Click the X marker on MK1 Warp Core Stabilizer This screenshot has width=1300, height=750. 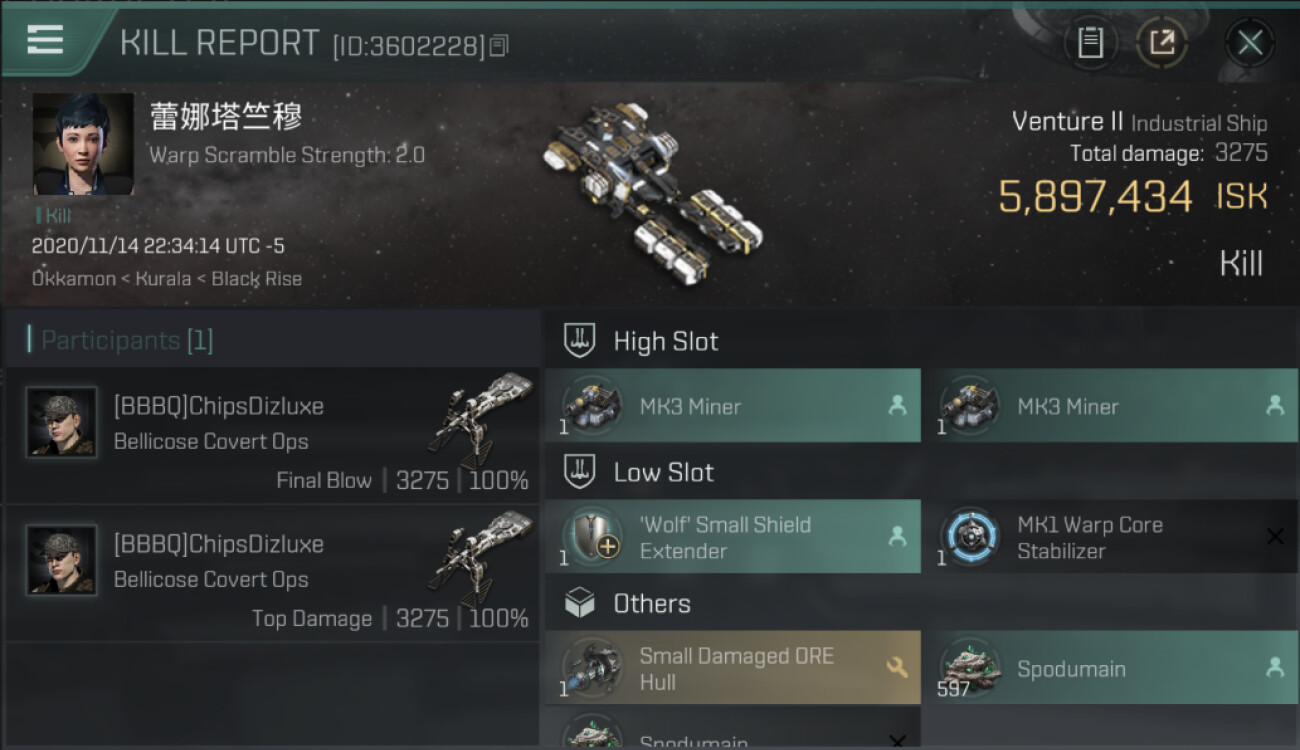[1275, 537]
